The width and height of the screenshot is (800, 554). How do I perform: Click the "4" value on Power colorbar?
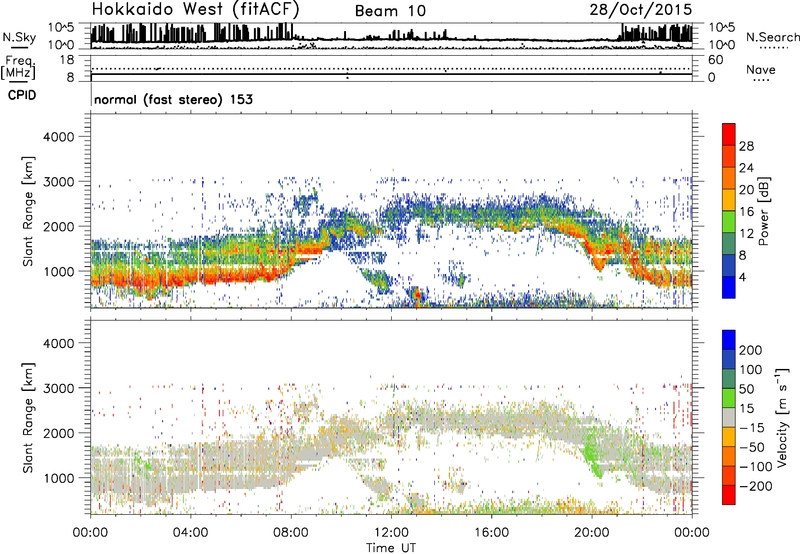tap(743, 277)
